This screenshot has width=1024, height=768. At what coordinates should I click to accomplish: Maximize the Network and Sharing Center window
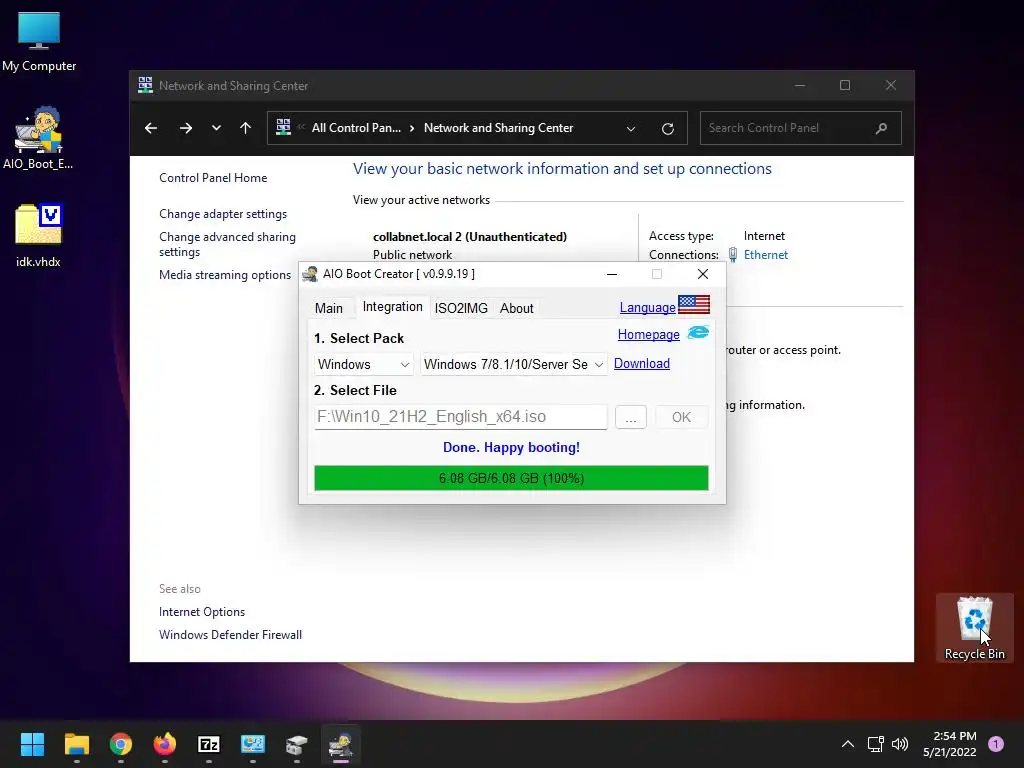845,85
